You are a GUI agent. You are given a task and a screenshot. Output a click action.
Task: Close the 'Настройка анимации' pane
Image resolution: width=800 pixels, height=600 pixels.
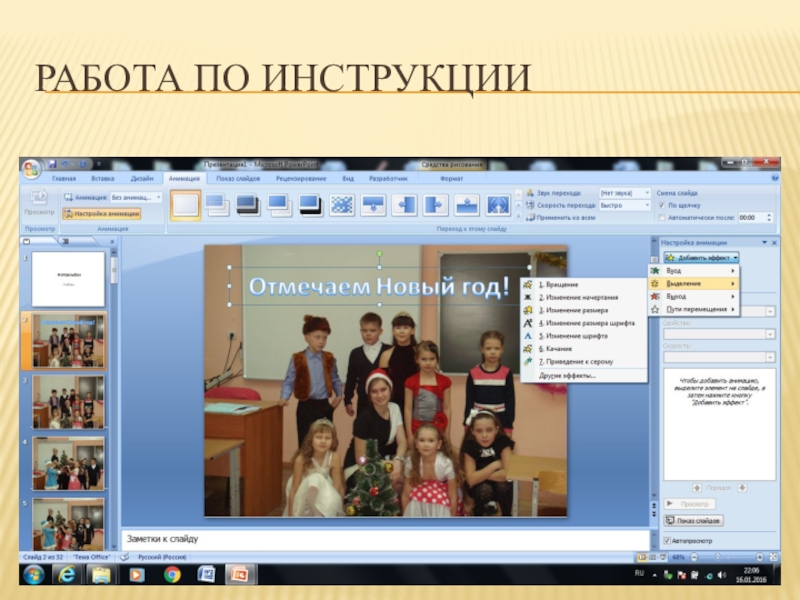pos(773,242)
